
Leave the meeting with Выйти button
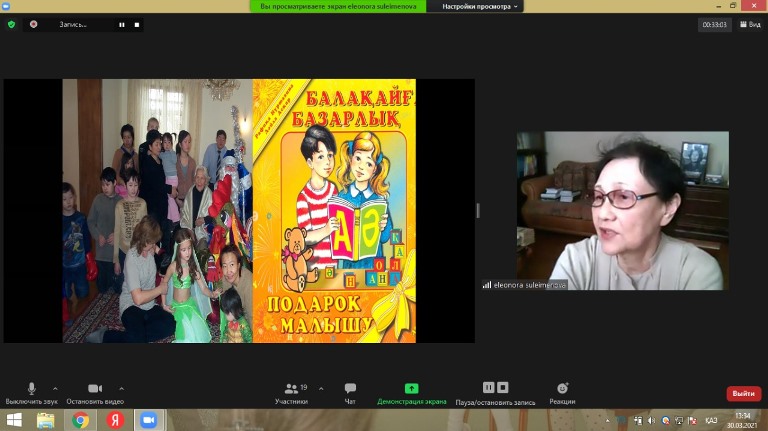tap(744, 393)
